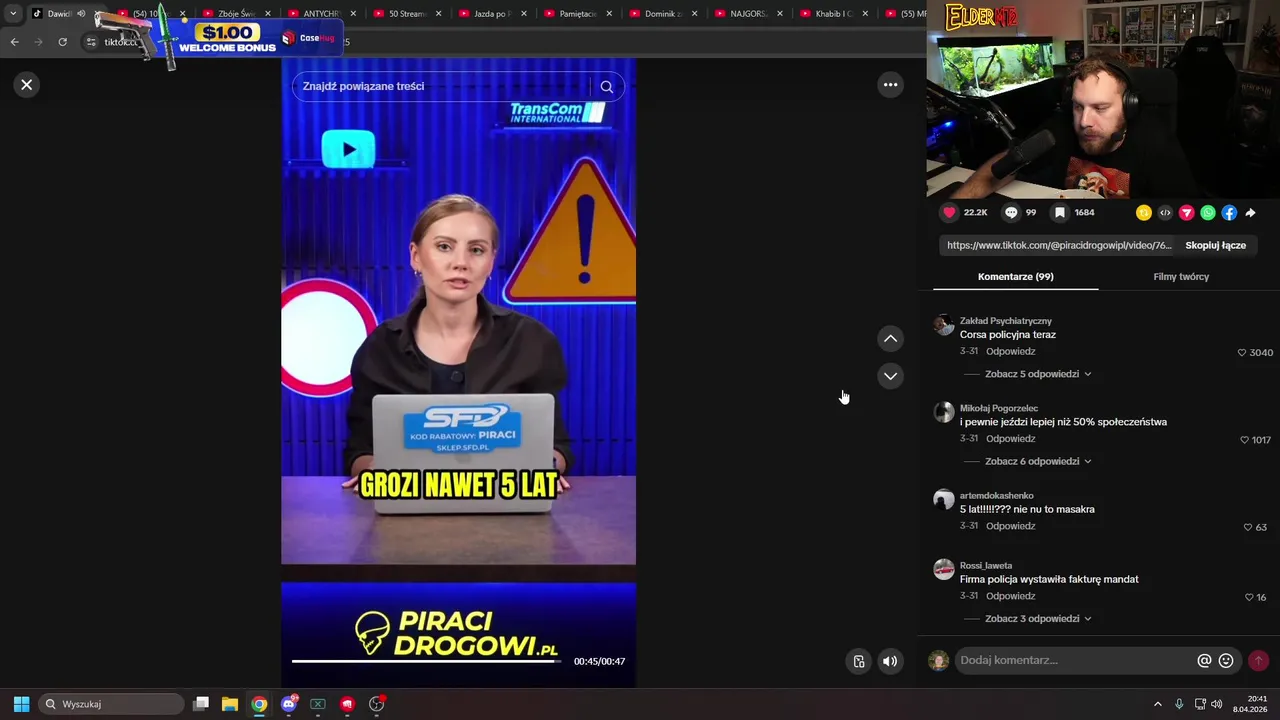Screen dimensions: 1280x720
Task: Expand 'Zobacz 5 odpowiedzi' replies
Action: [1038, 374]
